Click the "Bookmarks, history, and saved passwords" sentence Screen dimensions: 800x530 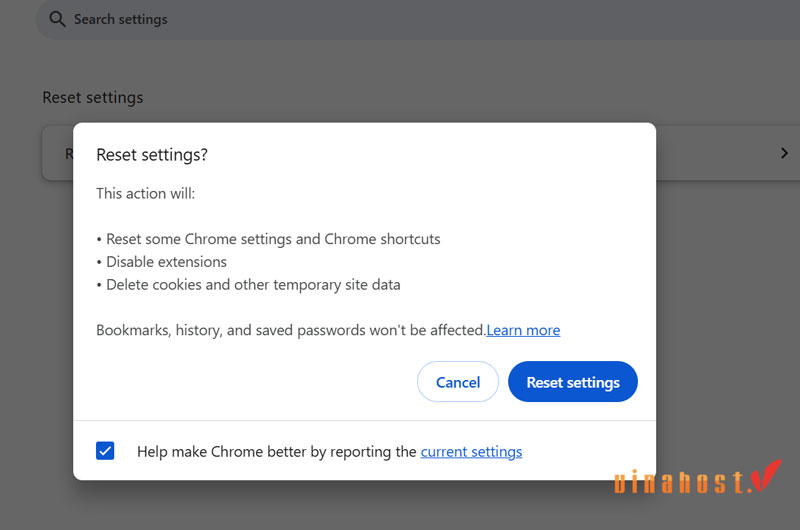point(290,330)
